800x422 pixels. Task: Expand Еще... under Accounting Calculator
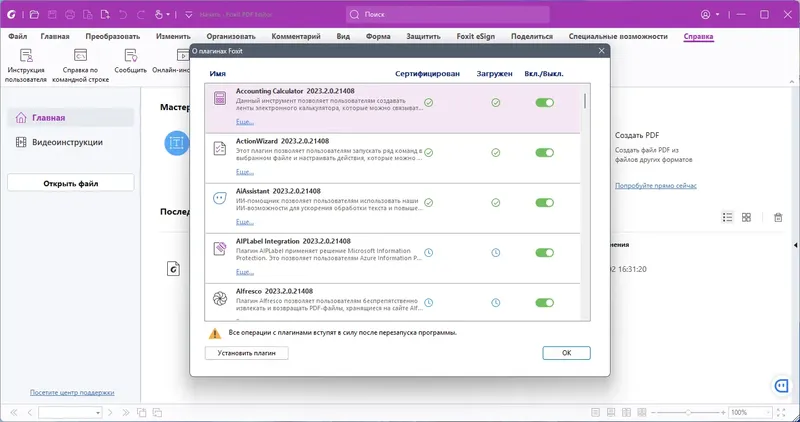[245, 122]
